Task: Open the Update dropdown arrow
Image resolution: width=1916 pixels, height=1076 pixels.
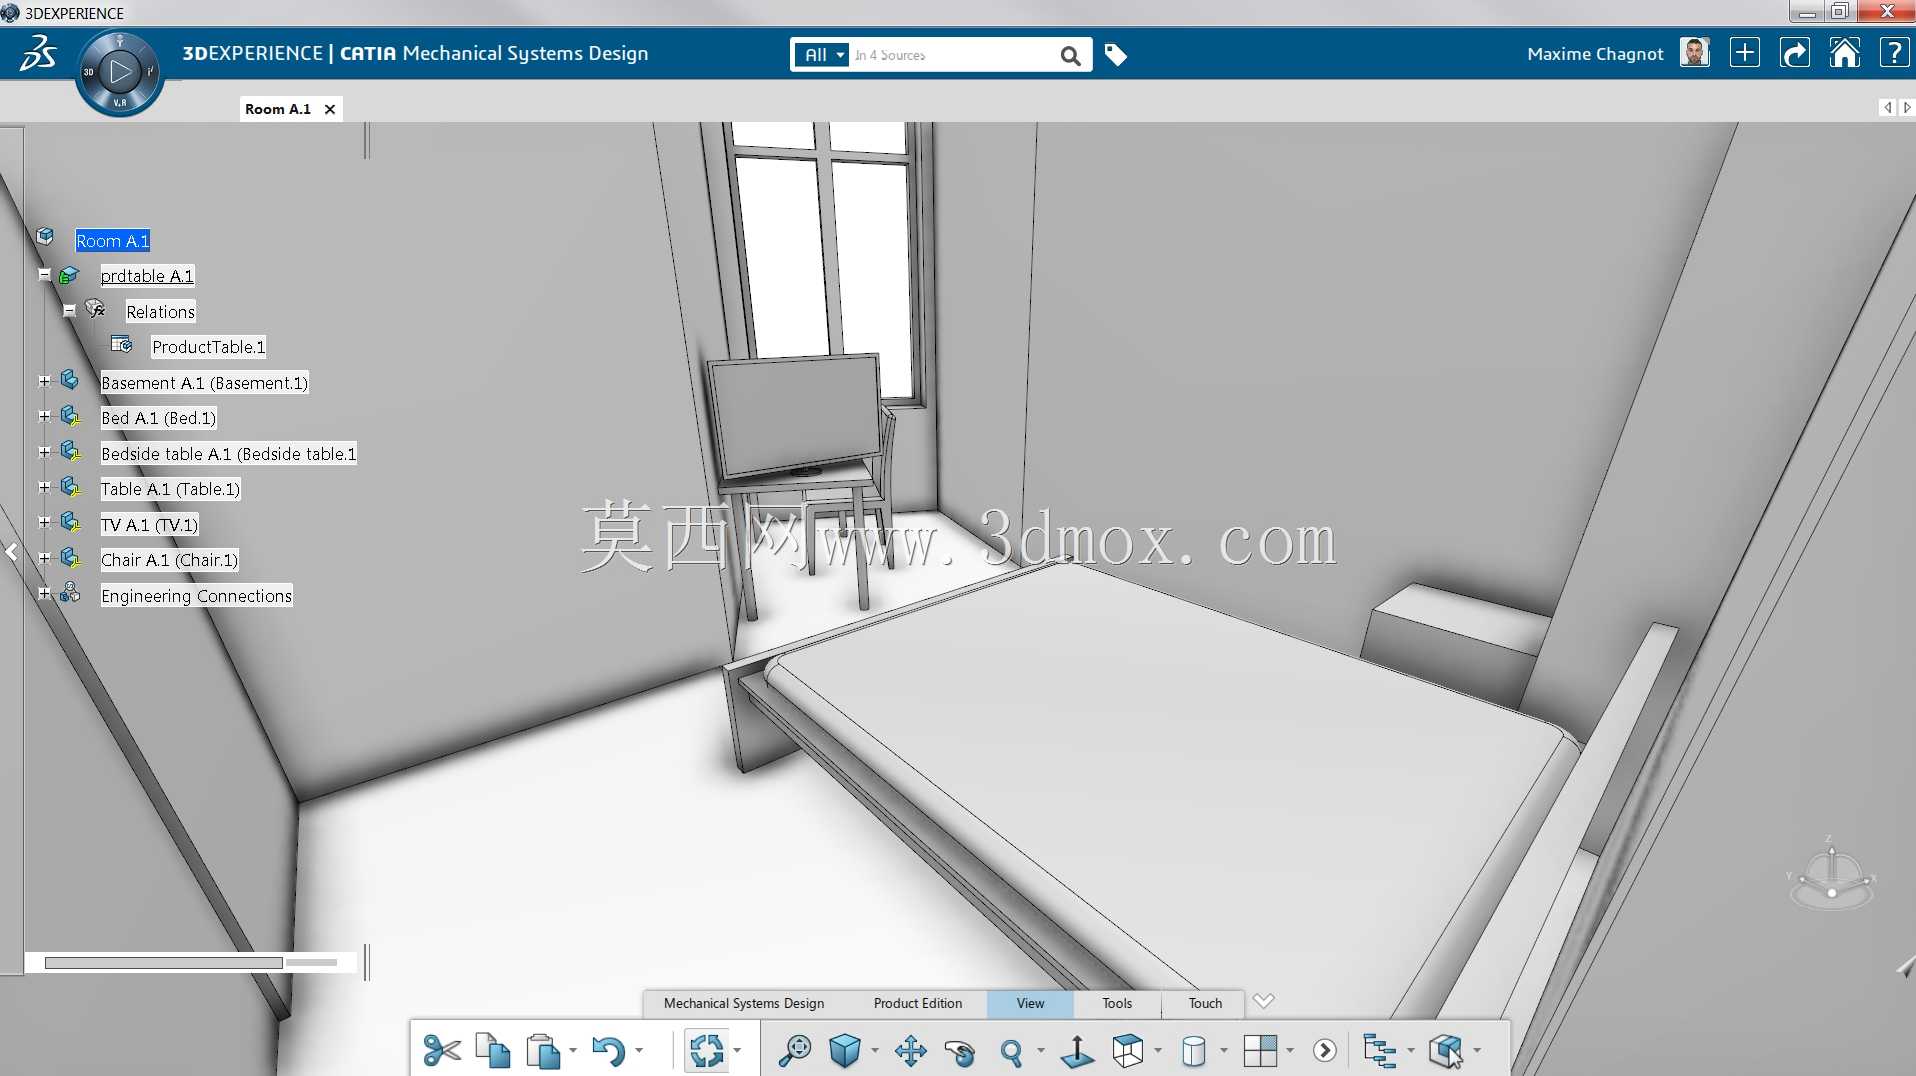Action: pos(737,1051)
